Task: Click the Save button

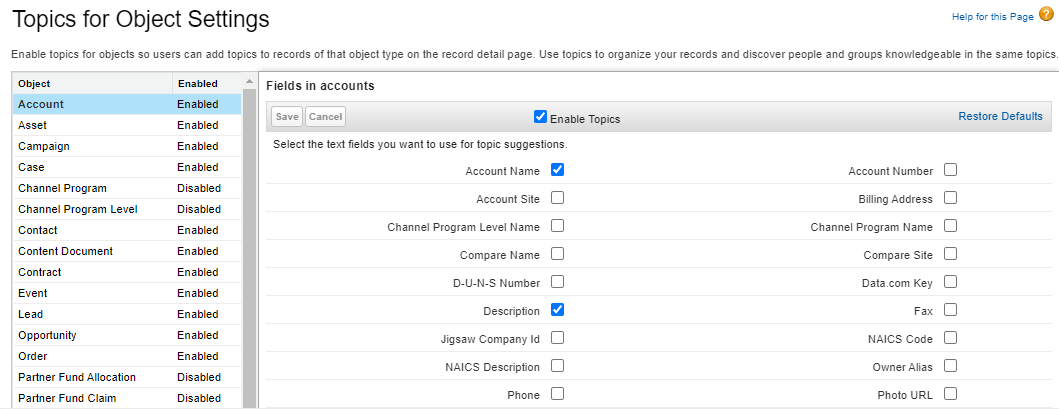Action: tap(287, 117)
